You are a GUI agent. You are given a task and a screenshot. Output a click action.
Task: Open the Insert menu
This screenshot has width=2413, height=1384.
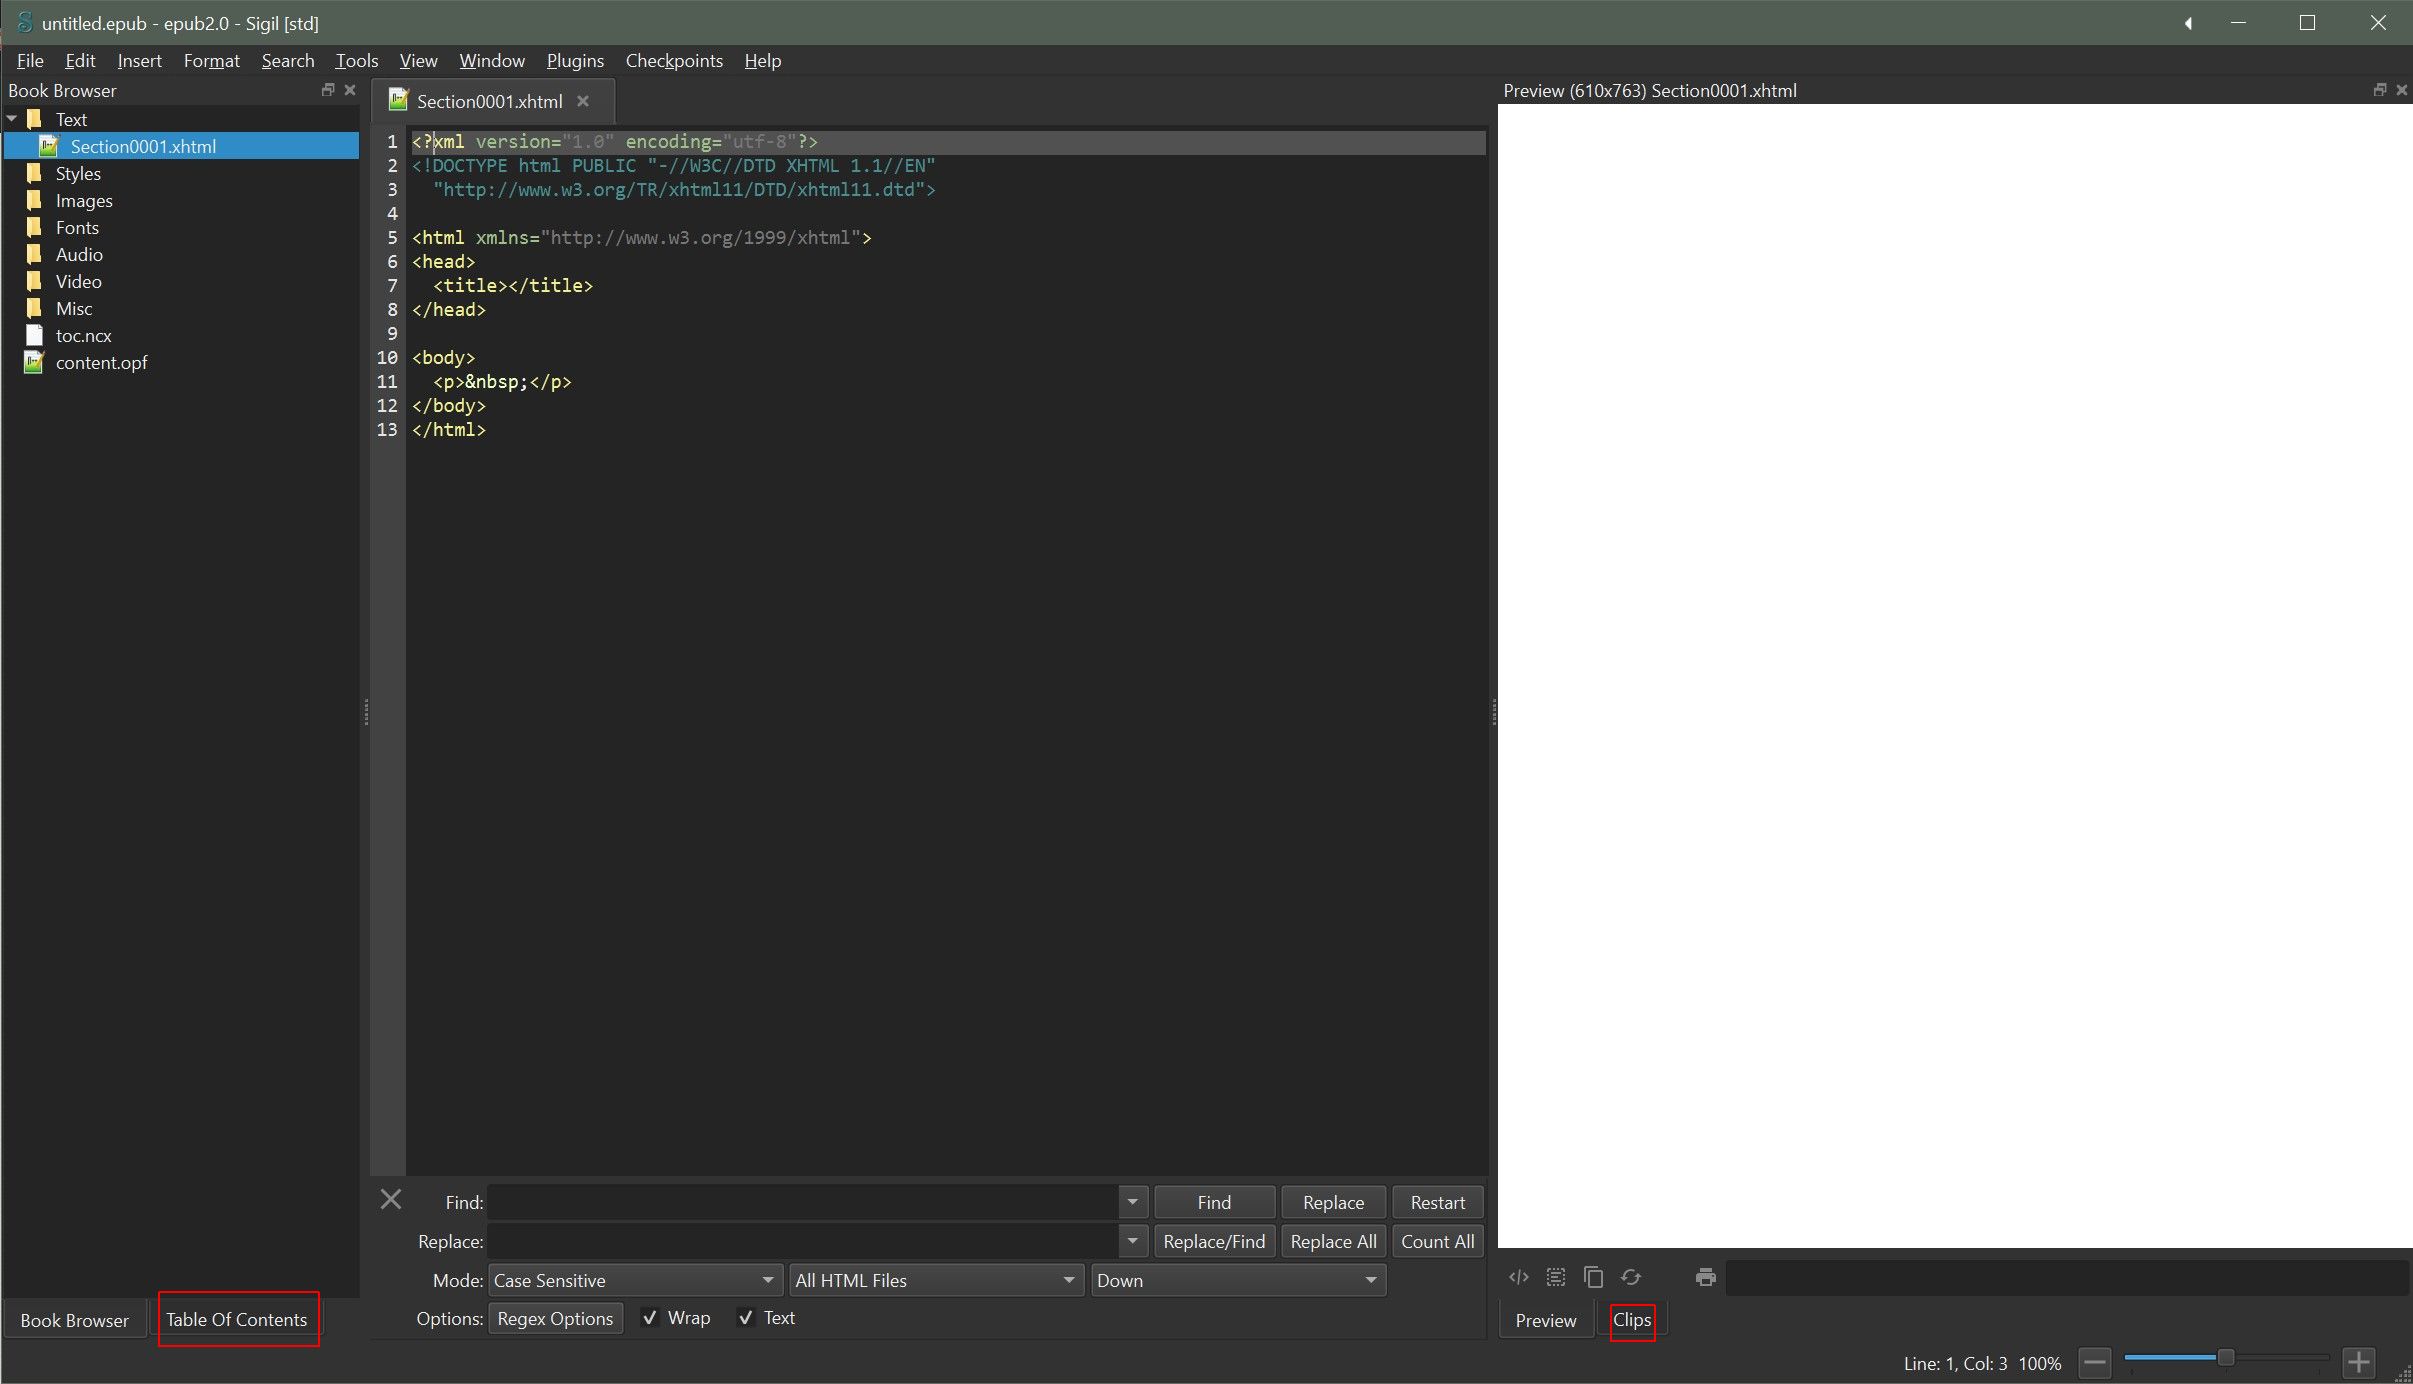[x=139, y=60]
